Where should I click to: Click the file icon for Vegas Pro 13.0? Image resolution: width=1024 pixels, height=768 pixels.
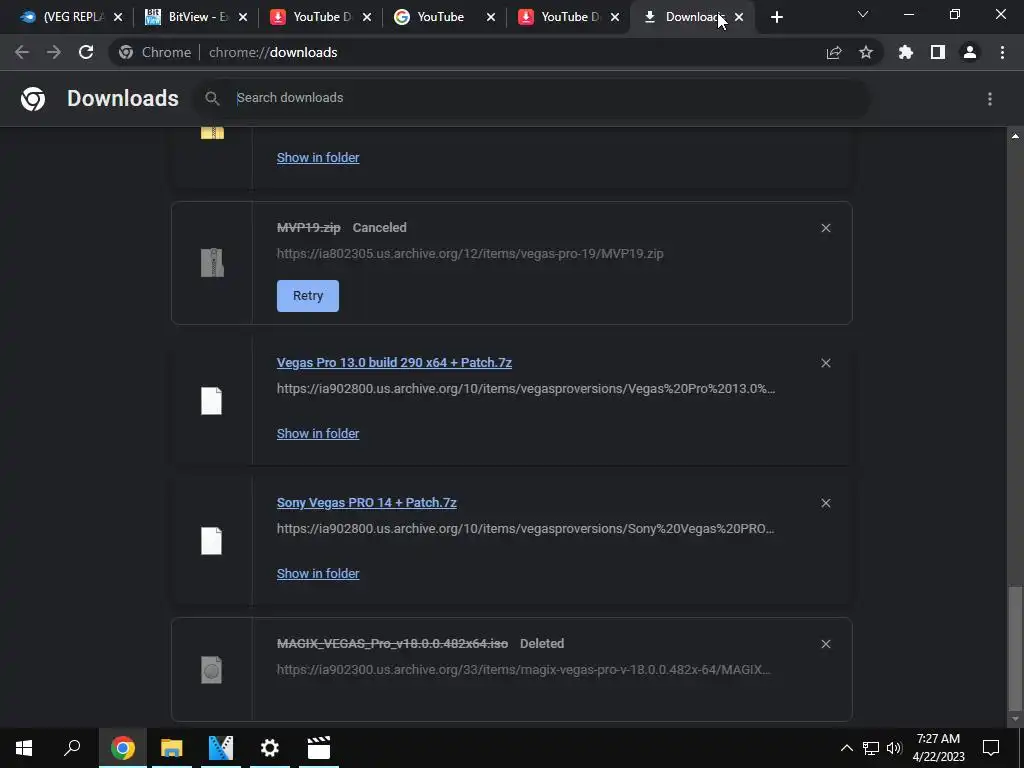click(212, 401)
